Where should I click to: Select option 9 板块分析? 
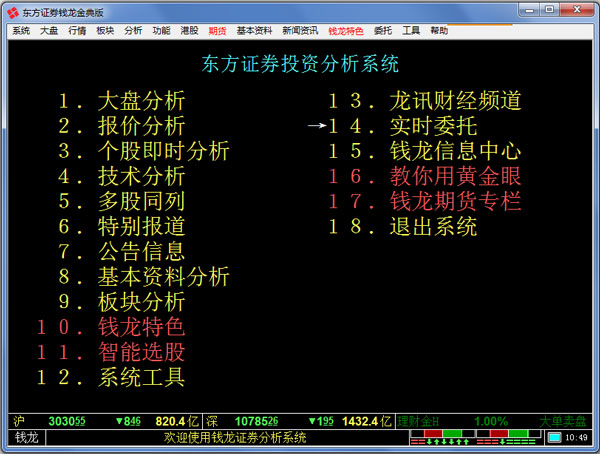(x=122, y=302)
